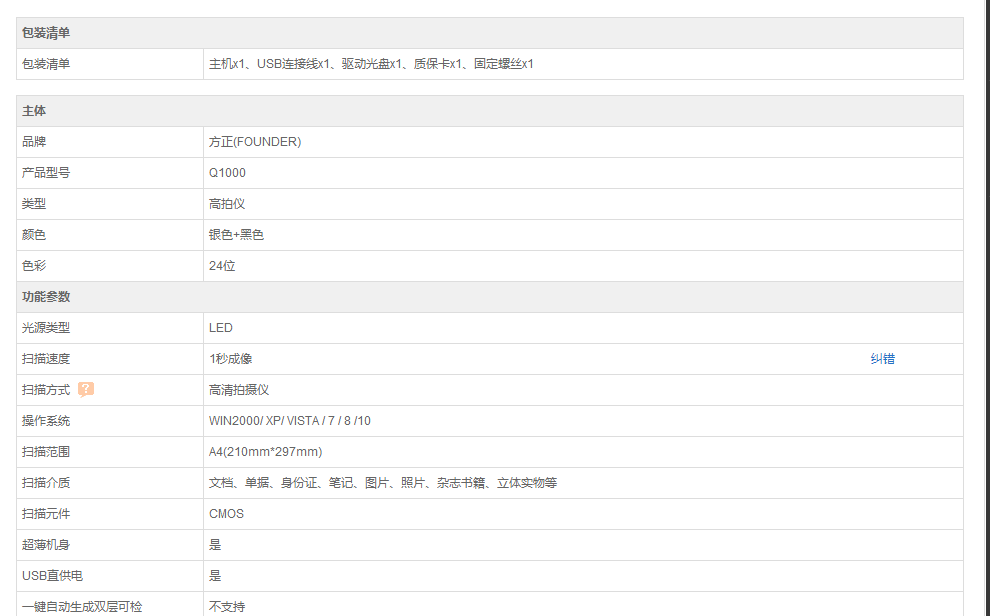Select the 包装清单 section header
990x616 pixels.
coord(490,33)
